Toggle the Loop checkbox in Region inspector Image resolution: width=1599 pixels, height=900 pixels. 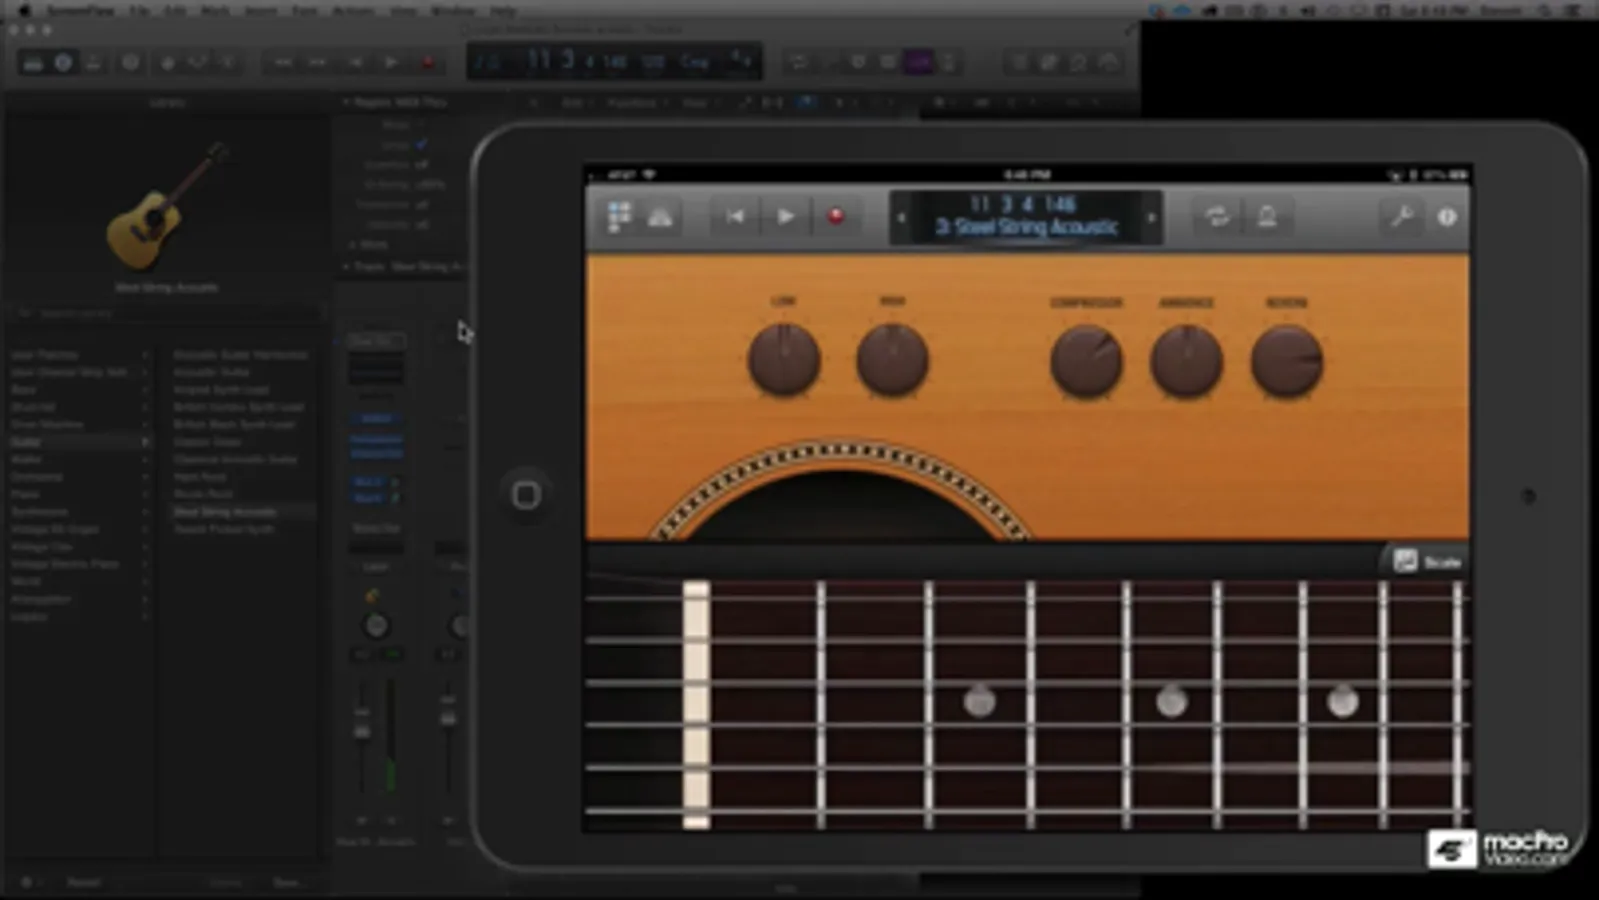[421, 144]
